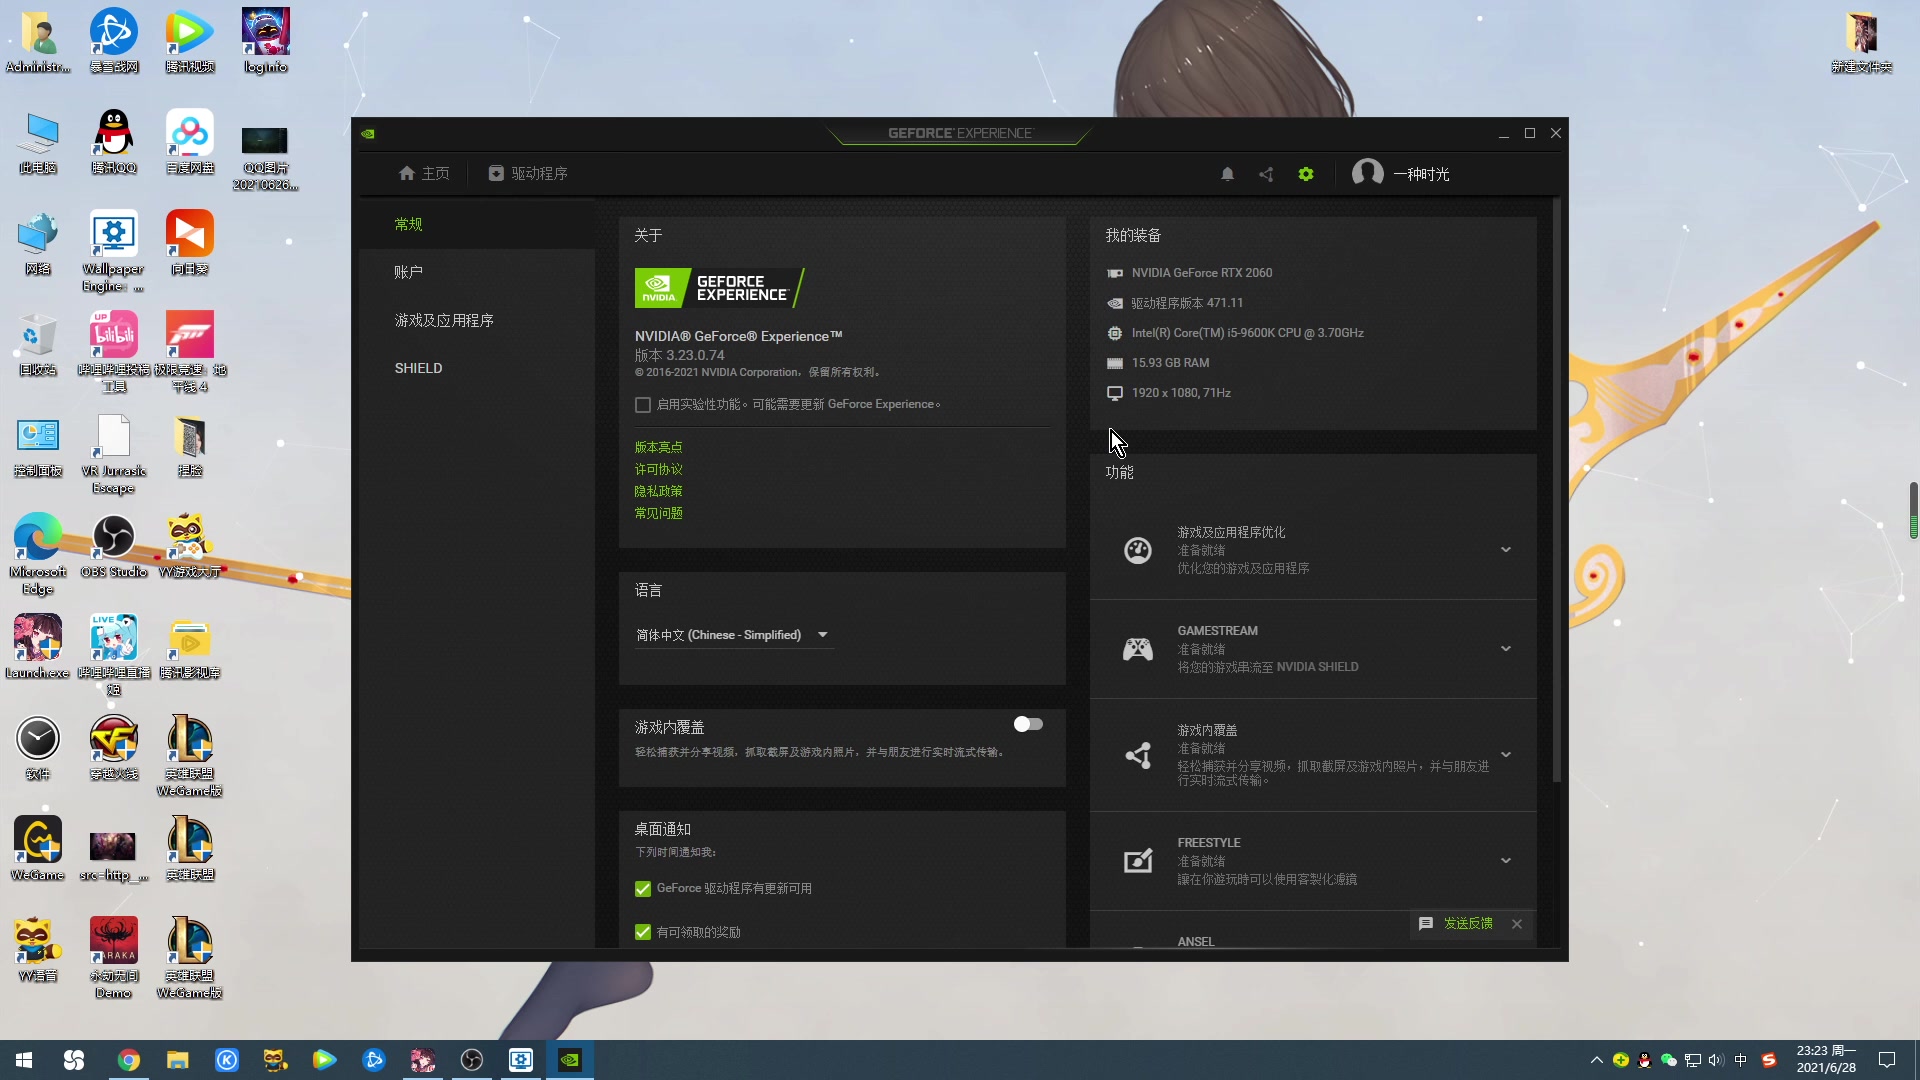Go to the 主页 home tab
Viewport: 1920px width, 1080px height.
[424, 174]
